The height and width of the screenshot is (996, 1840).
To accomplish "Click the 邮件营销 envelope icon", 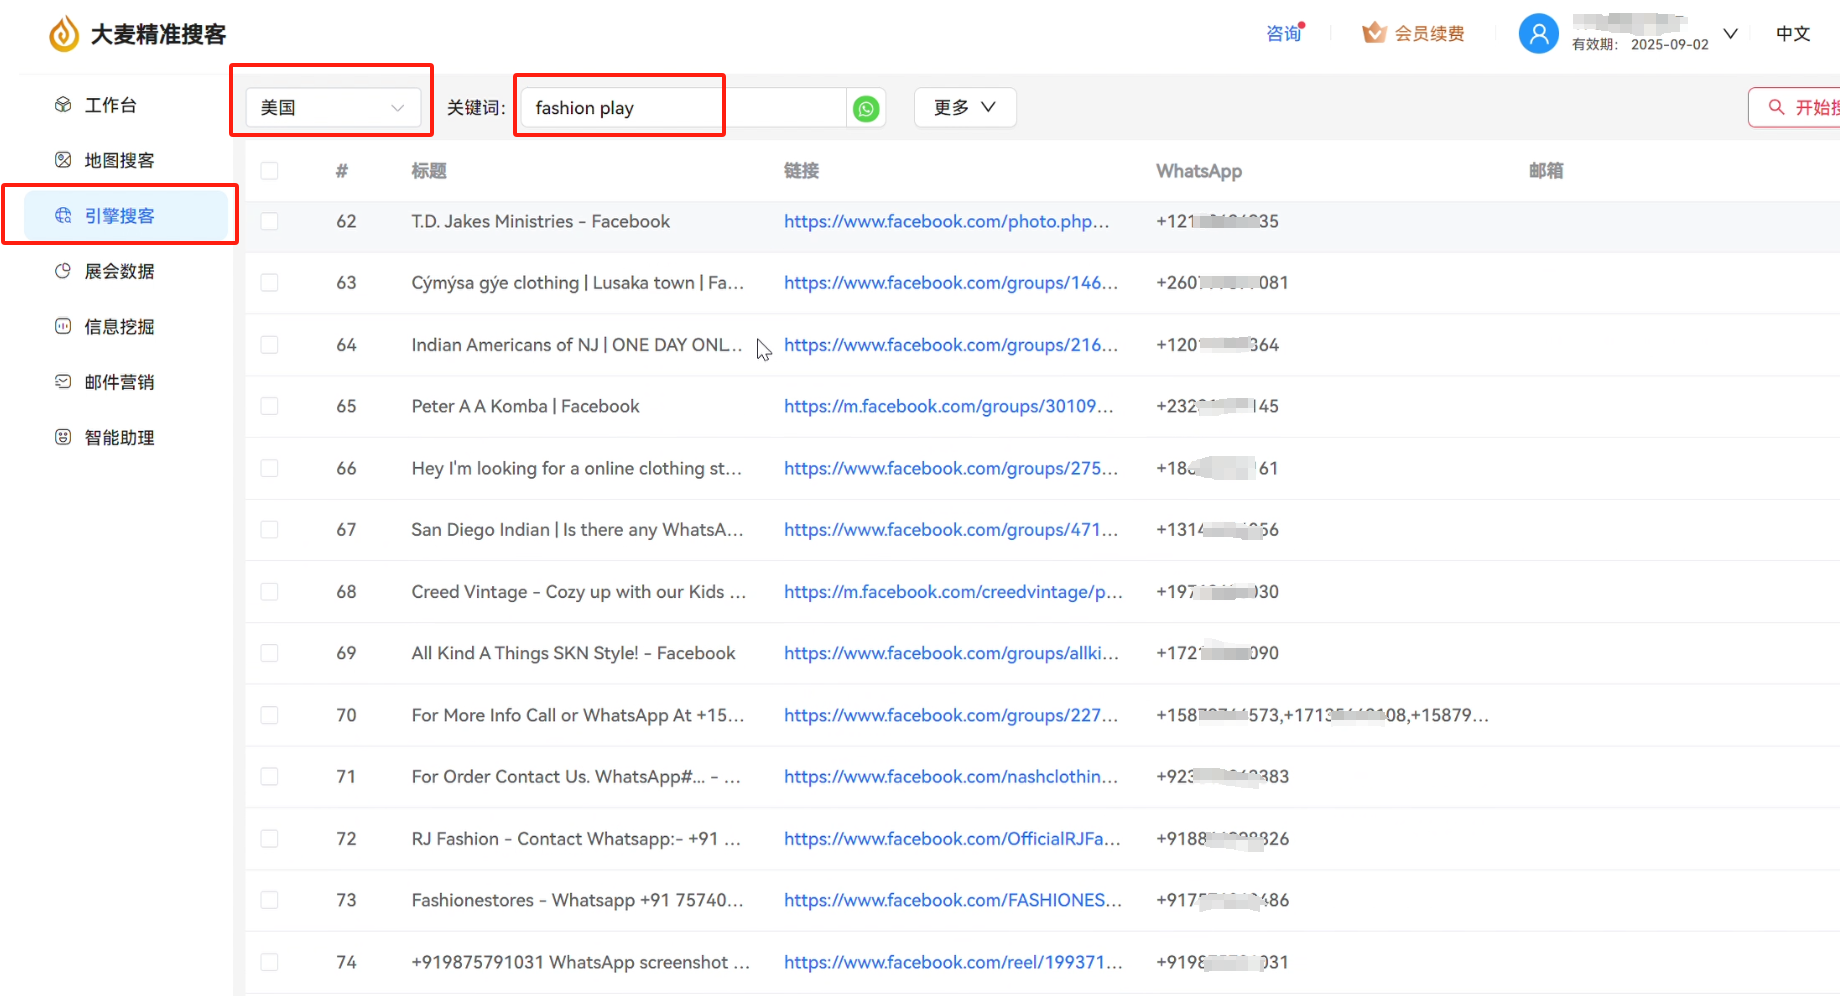I will tap(63, 382).
